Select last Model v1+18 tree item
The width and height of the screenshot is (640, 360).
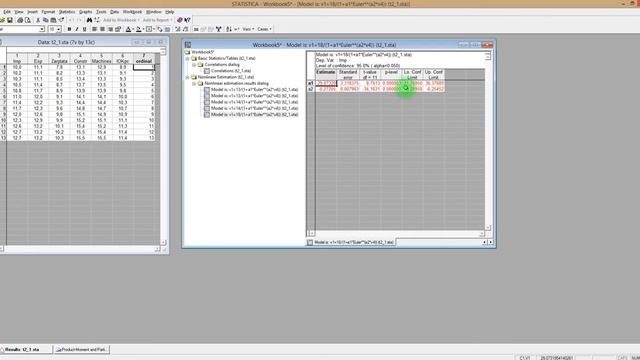pyautogui.click(x=254, y=115)
